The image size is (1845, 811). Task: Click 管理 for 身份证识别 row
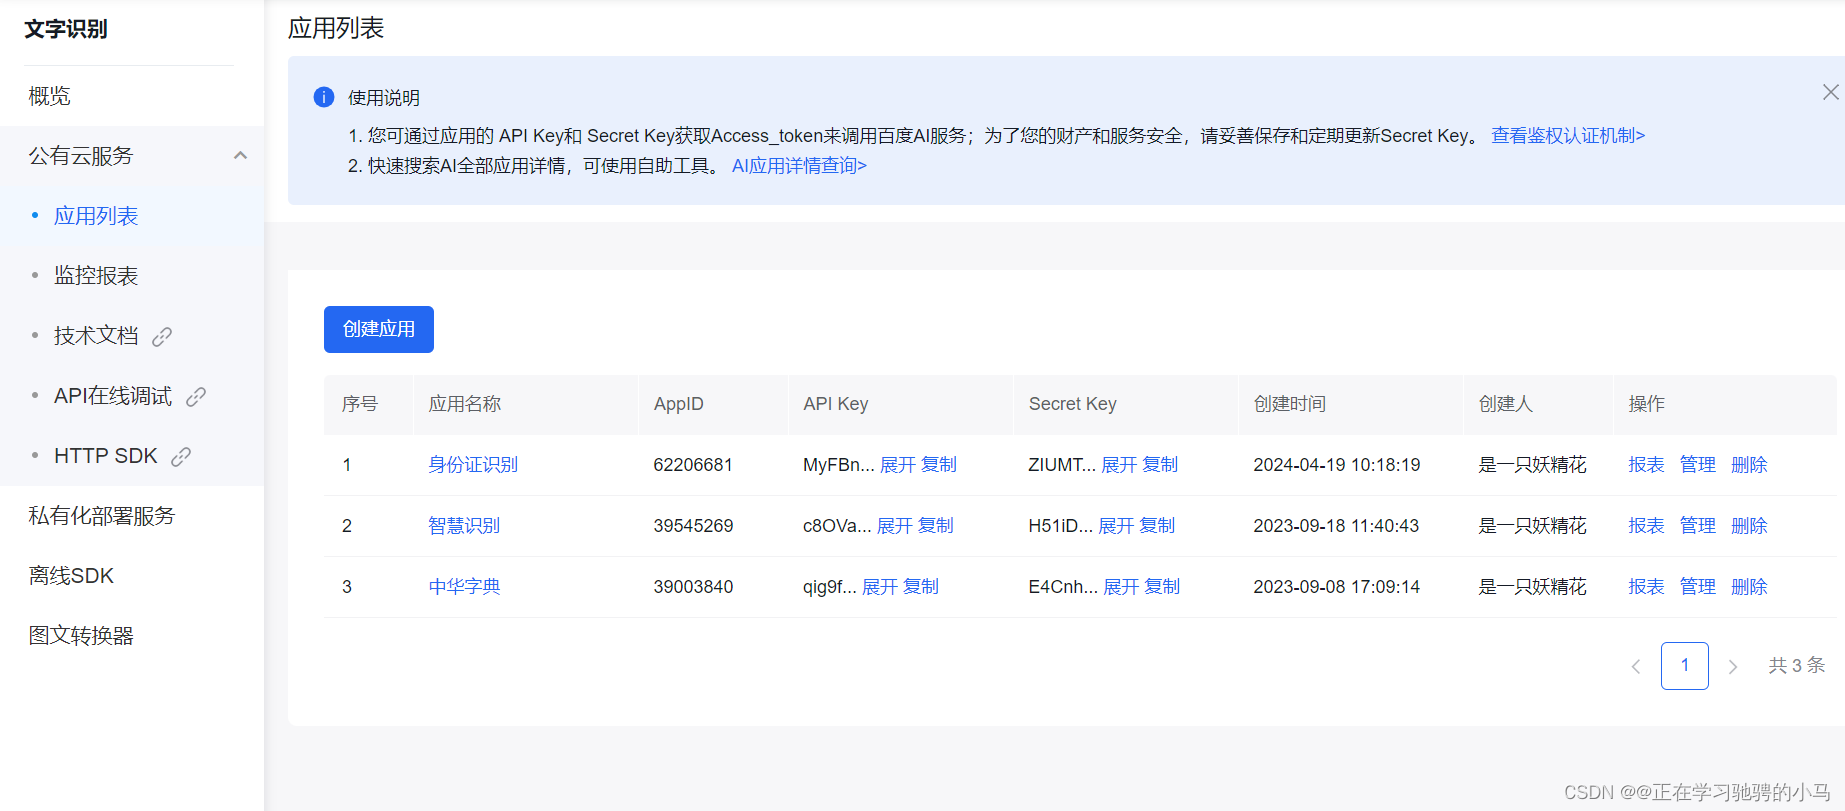click(x=1698, y=465)
